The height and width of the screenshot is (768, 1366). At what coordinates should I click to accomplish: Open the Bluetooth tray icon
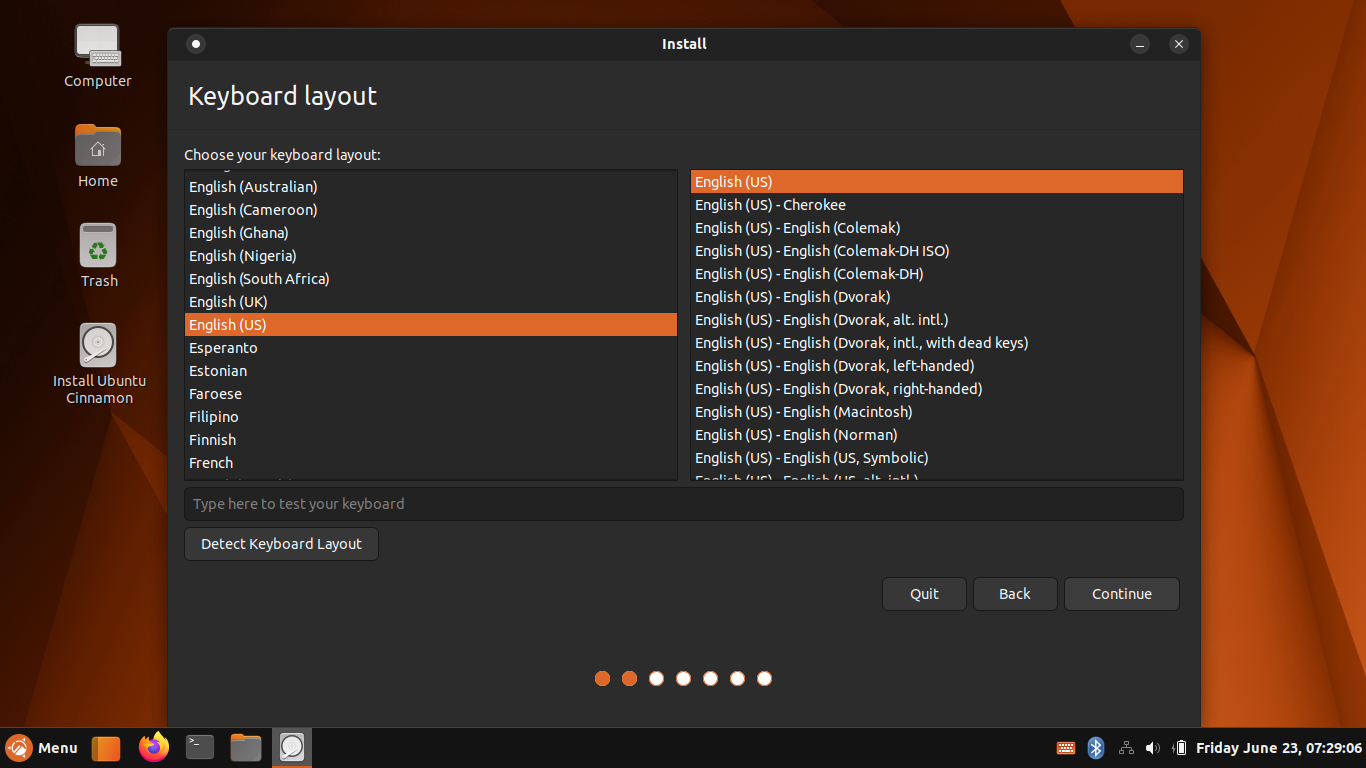tap(1096, 748)
